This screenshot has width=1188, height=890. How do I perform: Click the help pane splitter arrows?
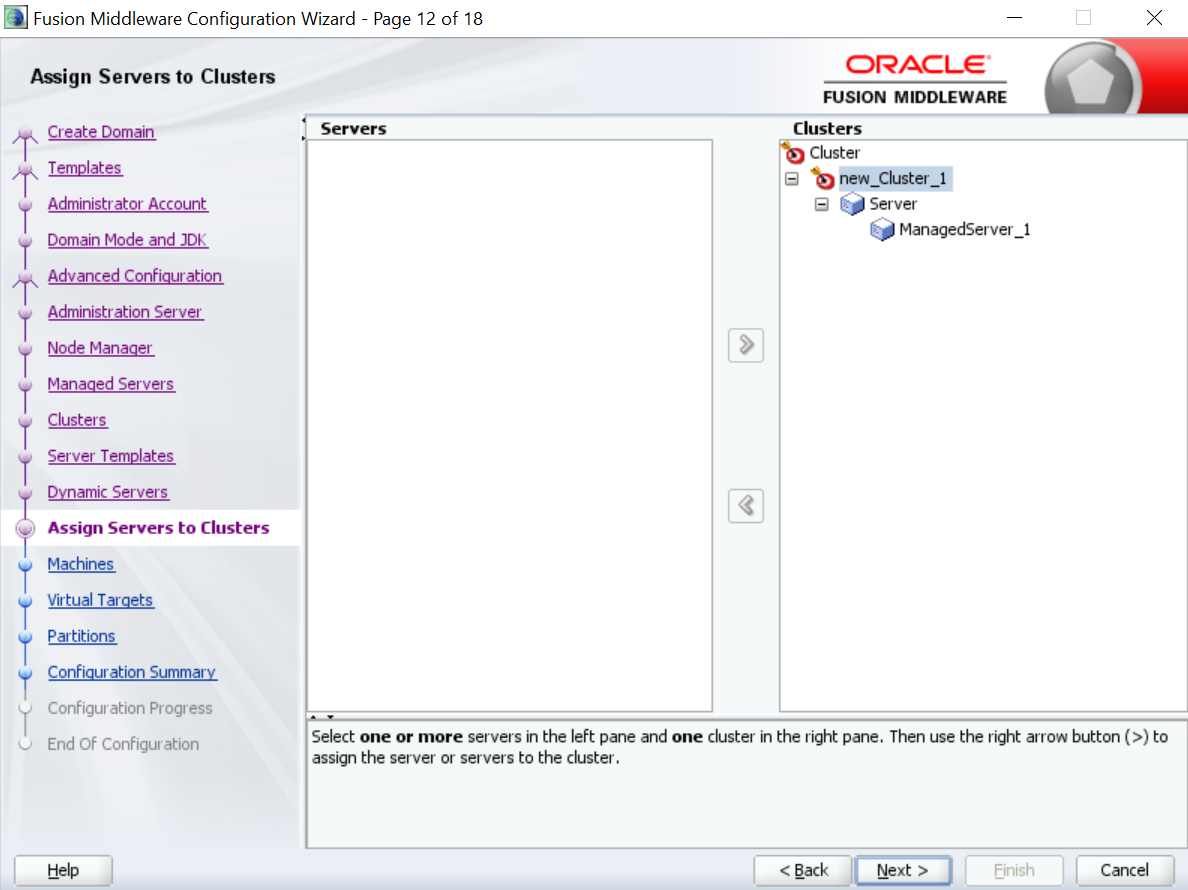[x=322, y=717]
